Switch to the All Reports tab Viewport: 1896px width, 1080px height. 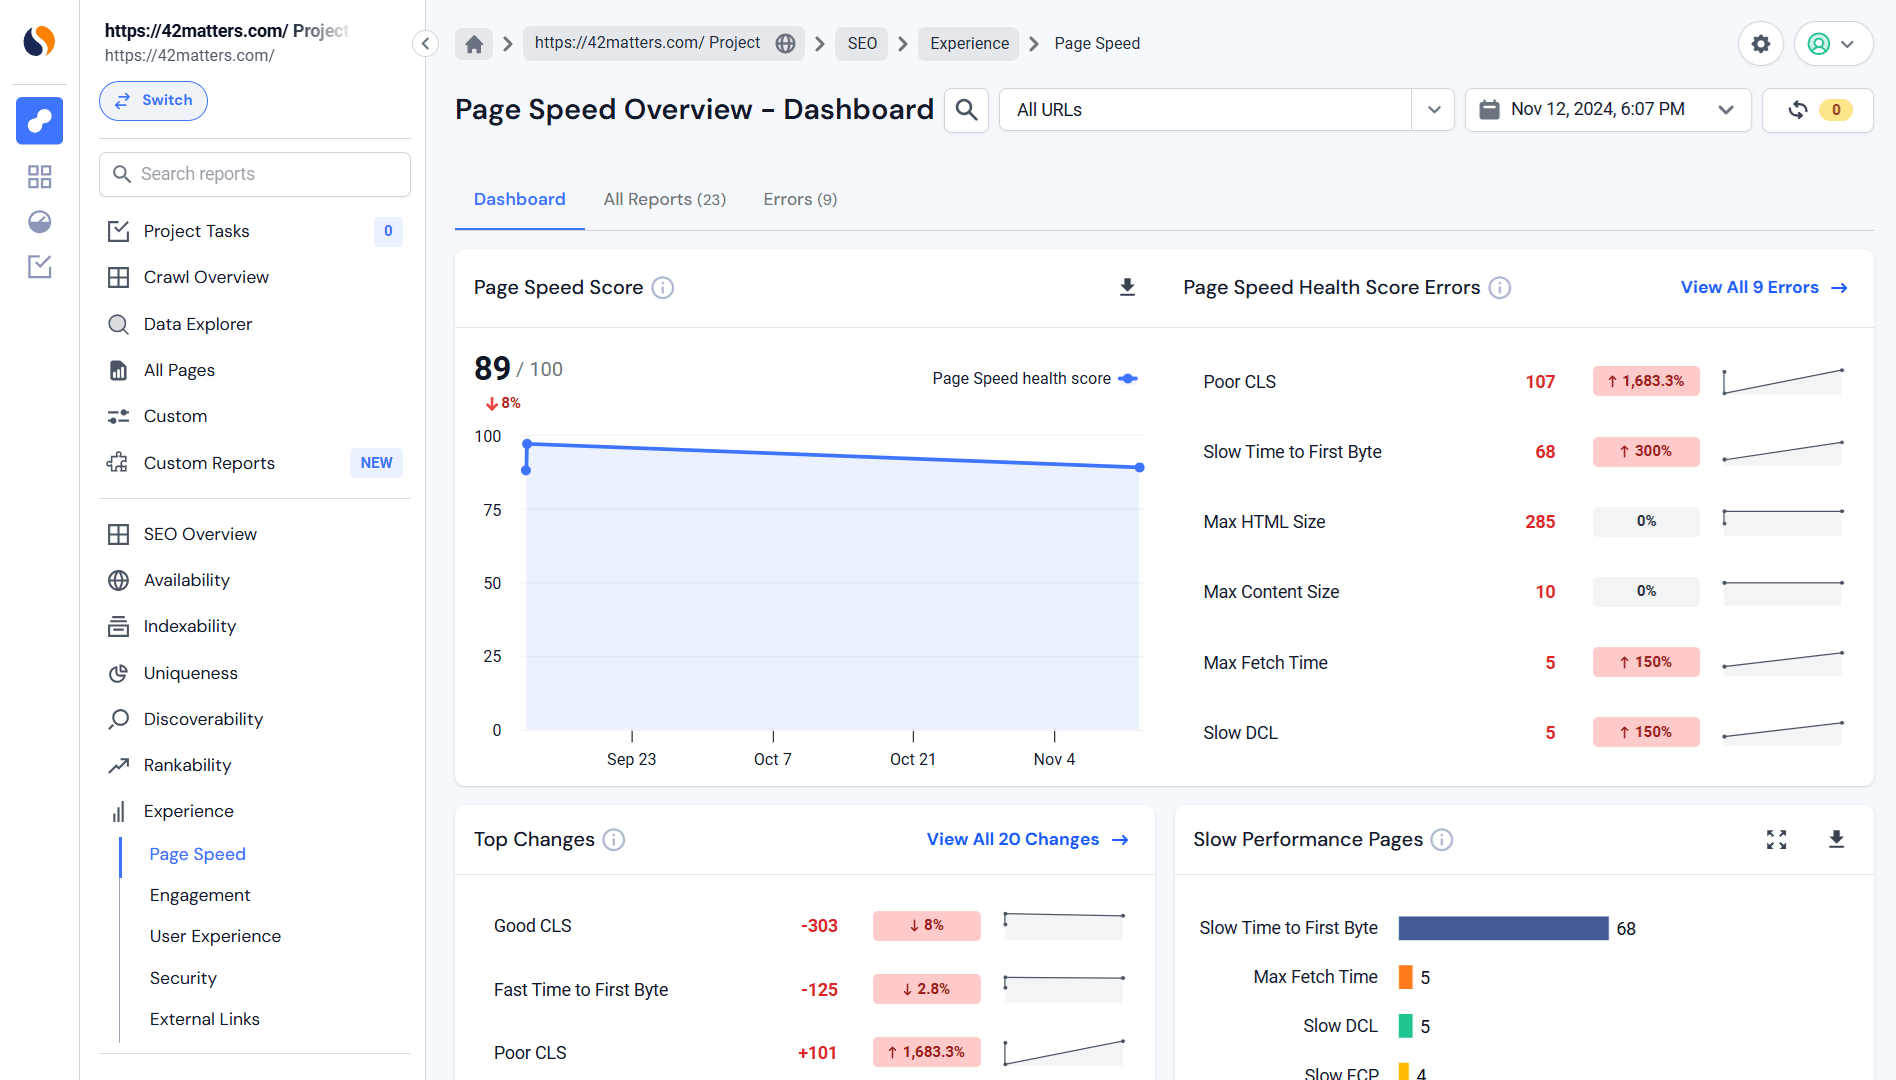(x=664, y=200)
